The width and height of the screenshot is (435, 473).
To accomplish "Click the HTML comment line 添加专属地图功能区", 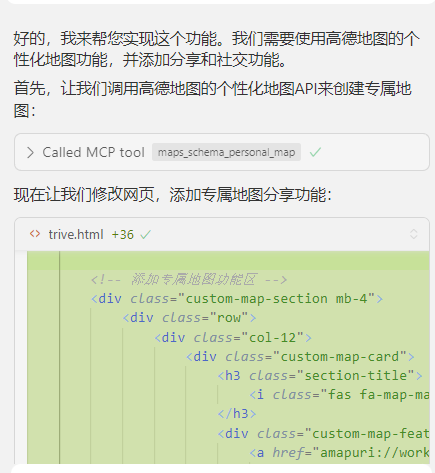I will tap(189, 279).
